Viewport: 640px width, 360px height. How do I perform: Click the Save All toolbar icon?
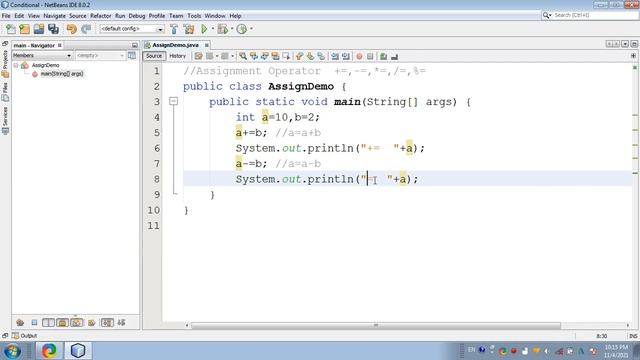(x=53, y=29)
